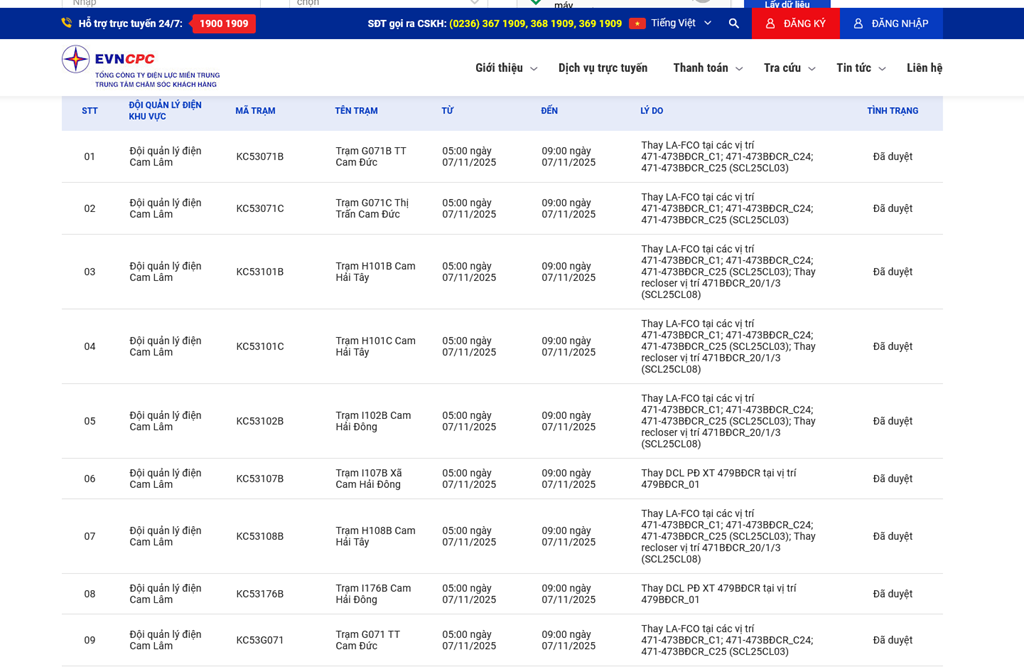The height and width of the screenshot is (672, 1024).
Task: Click the Mã trạm column header
Action: (255, 111)
